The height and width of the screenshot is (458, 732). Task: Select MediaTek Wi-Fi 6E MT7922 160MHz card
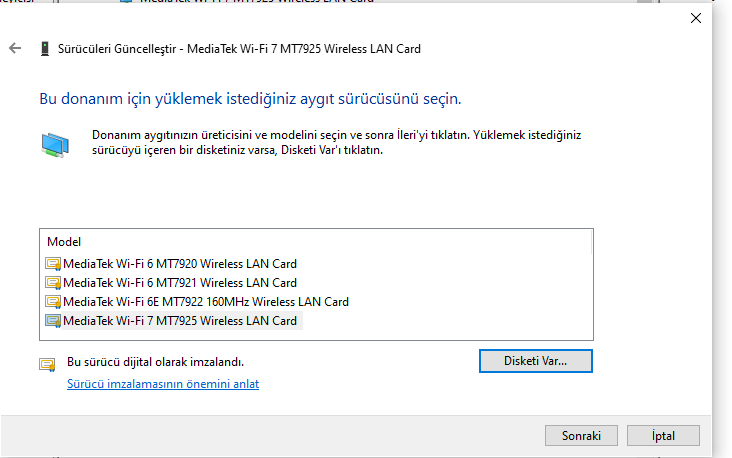click(x=206, y=302)
